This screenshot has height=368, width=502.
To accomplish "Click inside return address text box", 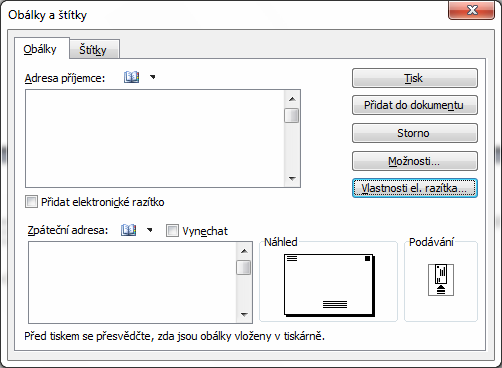I will (132, 282).
